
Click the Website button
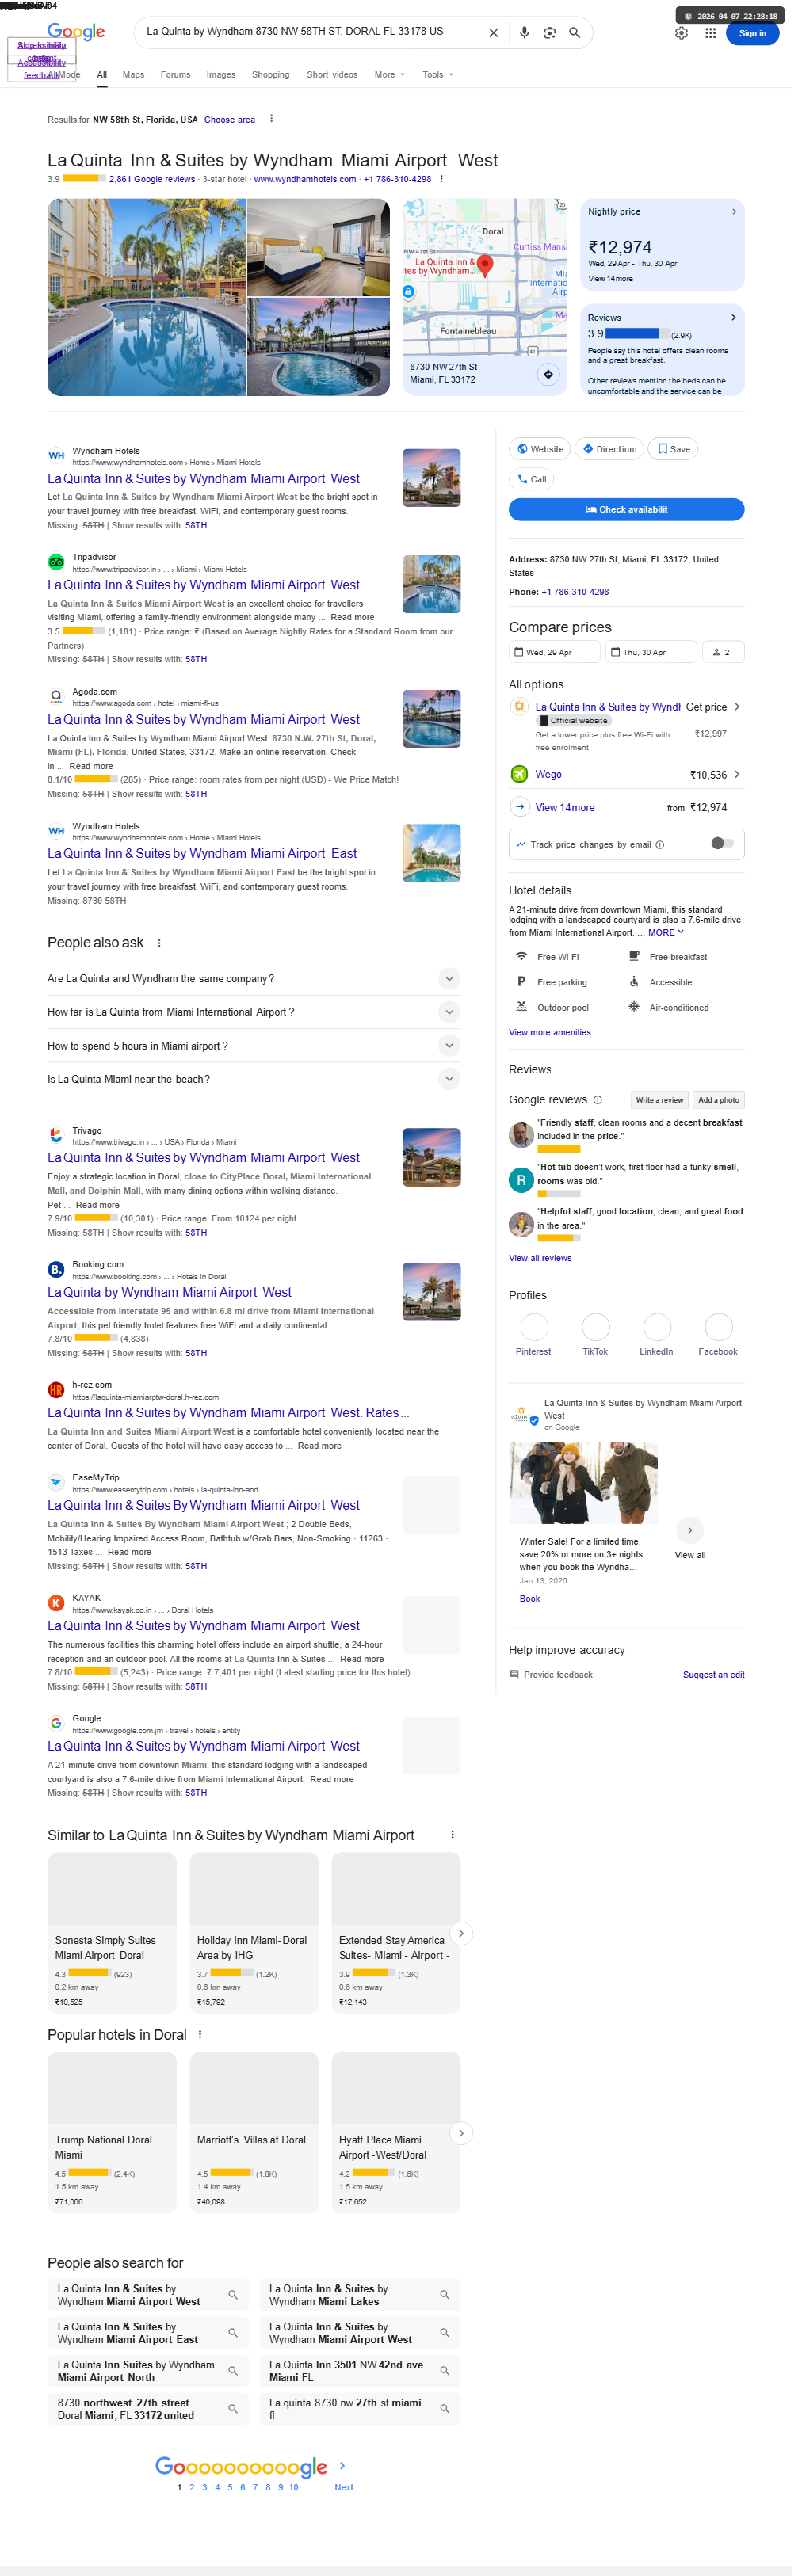click(539, 449)
